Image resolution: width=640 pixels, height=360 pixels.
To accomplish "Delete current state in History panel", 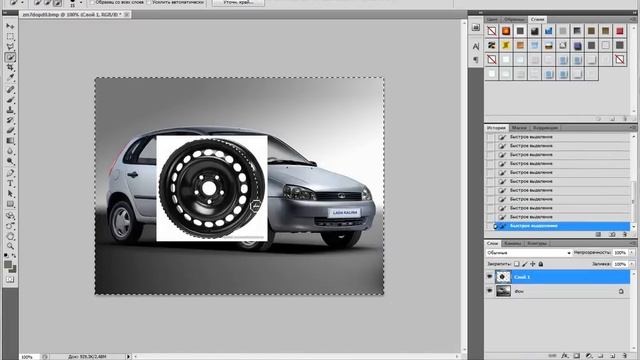I will coord(624,235).
